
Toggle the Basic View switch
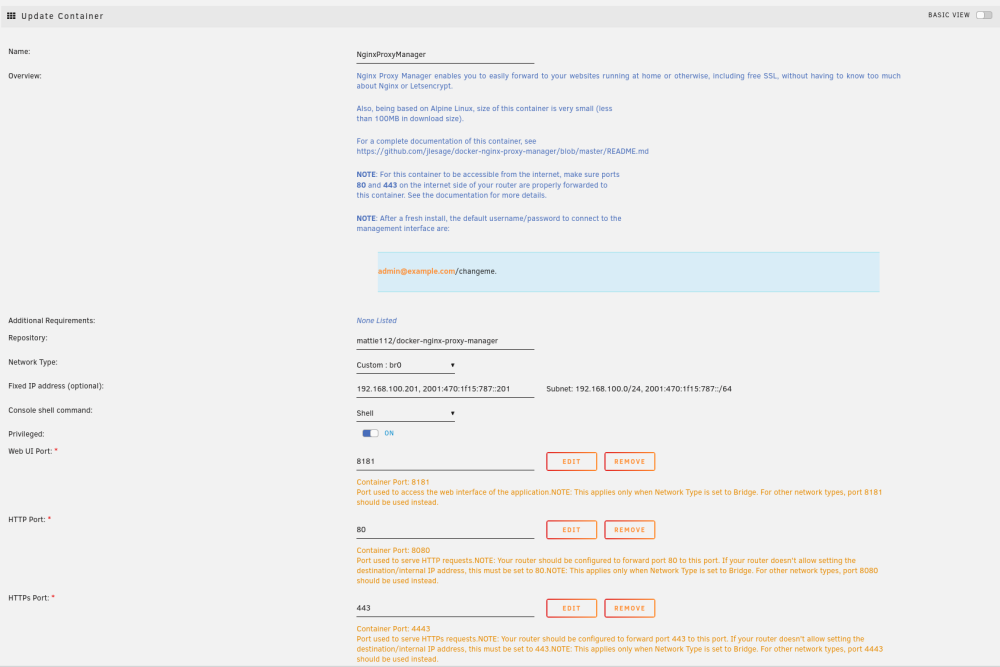(983, 15)
